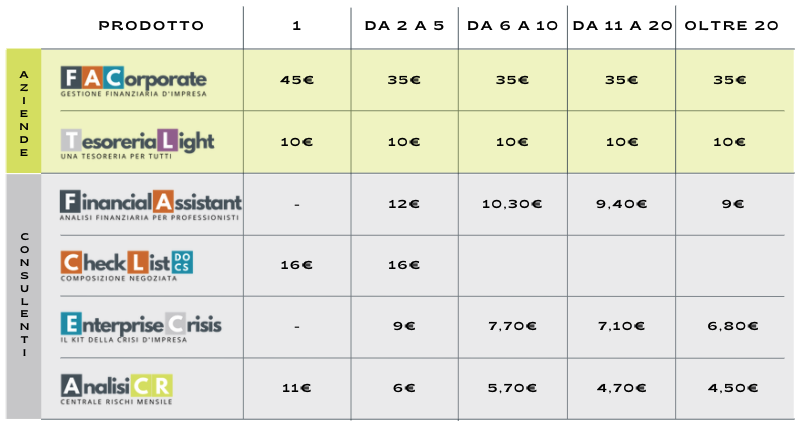Screen dimensions: 801x429
Task: Click the 45€ FACorporate price cell
Action: coord(297,80)
